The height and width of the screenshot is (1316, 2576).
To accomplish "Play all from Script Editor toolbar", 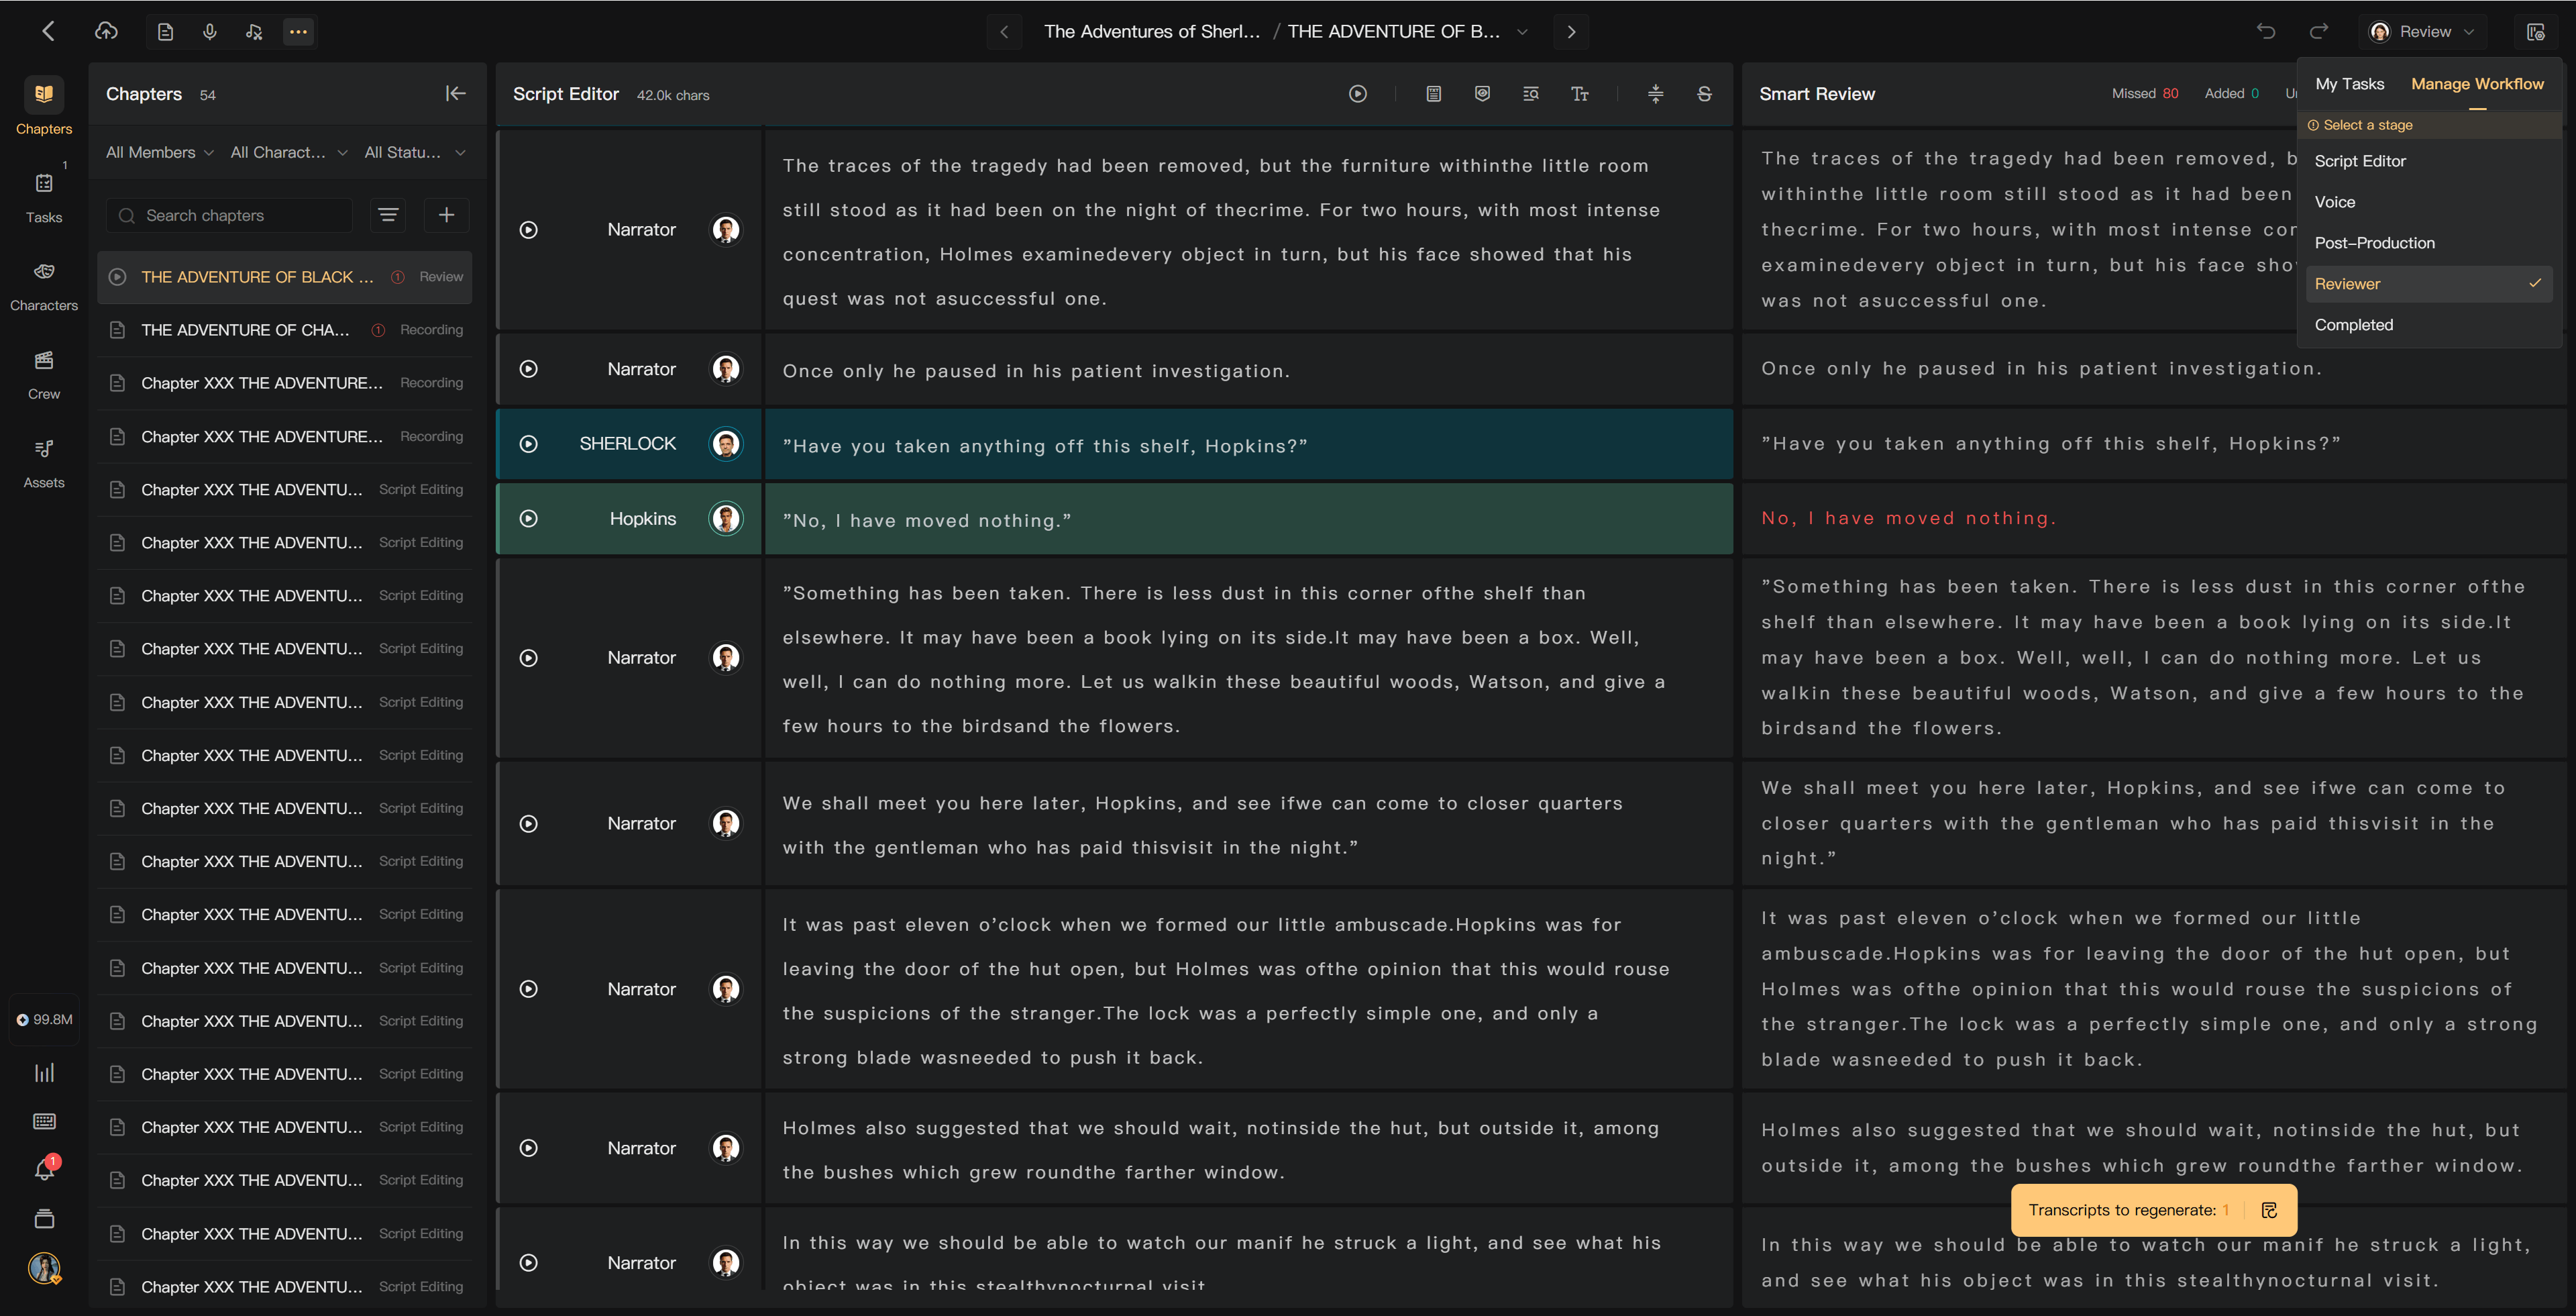I will [1357, 94].
